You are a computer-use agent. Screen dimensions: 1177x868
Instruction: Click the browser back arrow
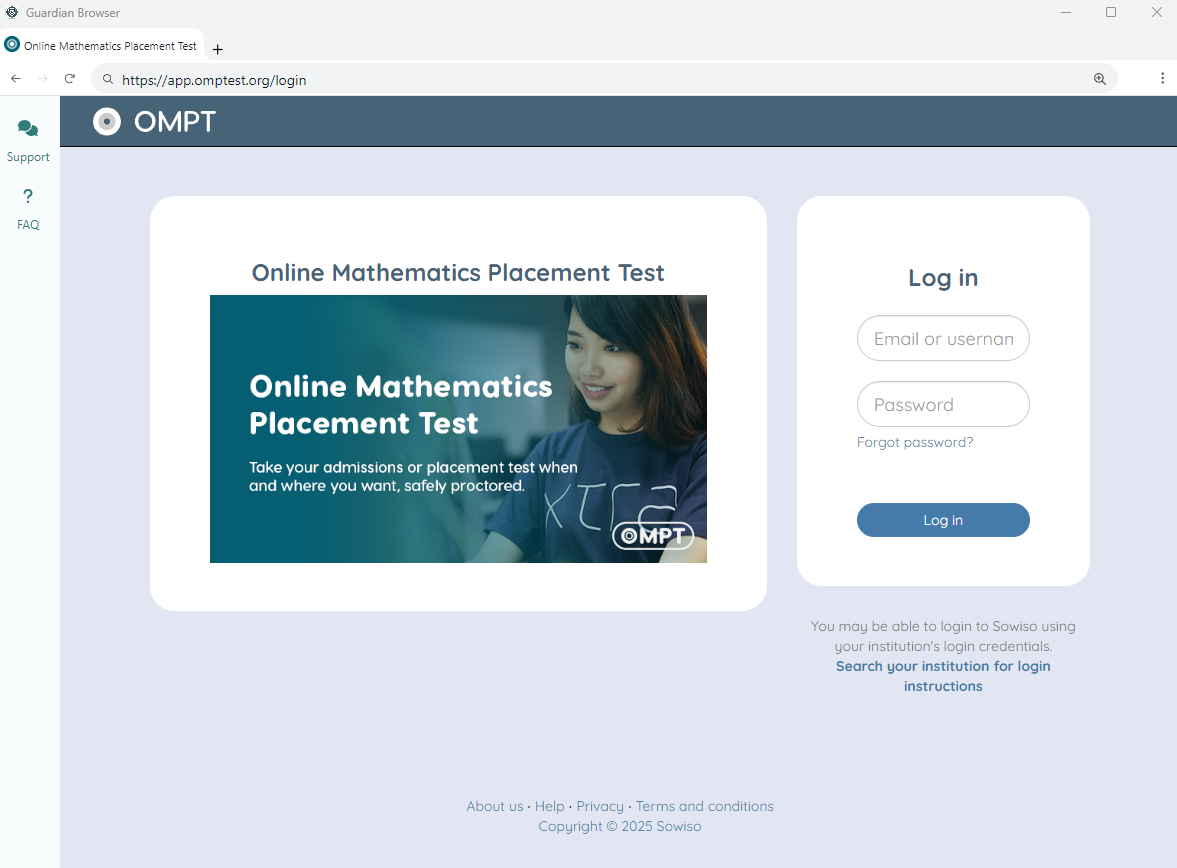tap(15, 78)
